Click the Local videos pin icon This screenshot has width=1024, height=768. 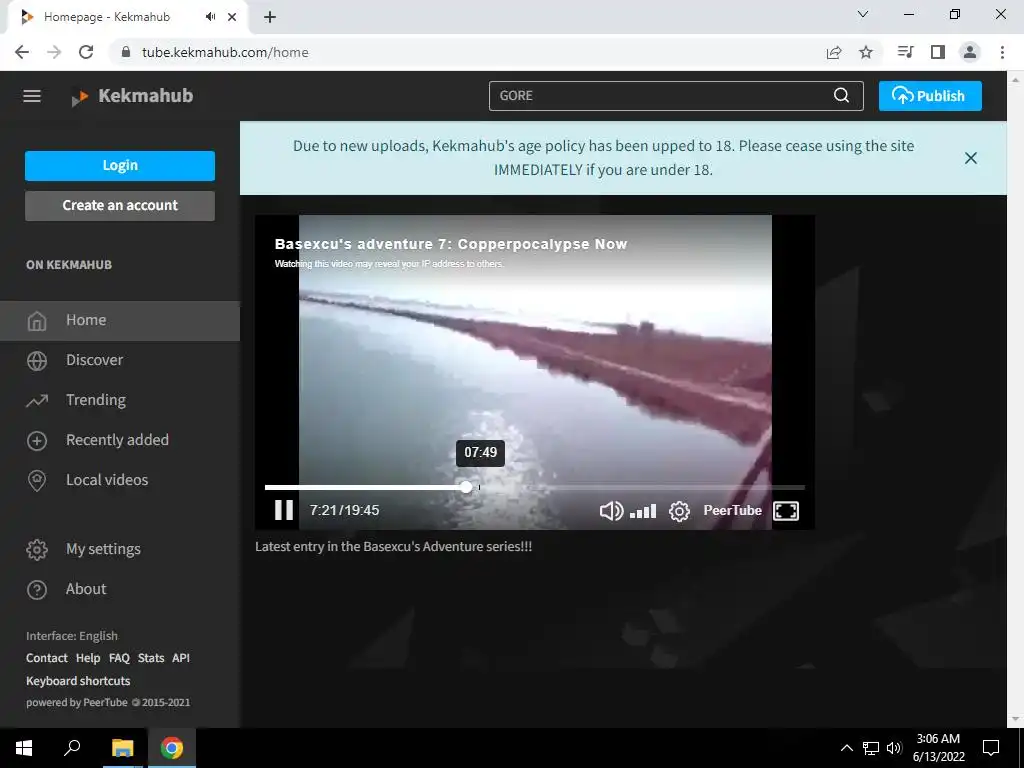(37, 481)
